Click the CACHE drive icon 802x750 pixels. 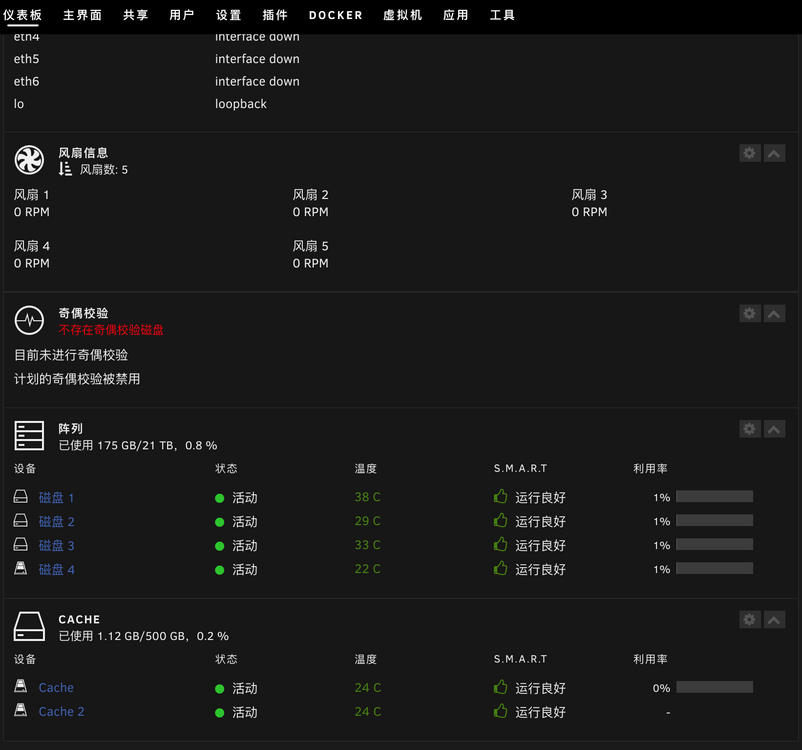click(x=29, y=626)
